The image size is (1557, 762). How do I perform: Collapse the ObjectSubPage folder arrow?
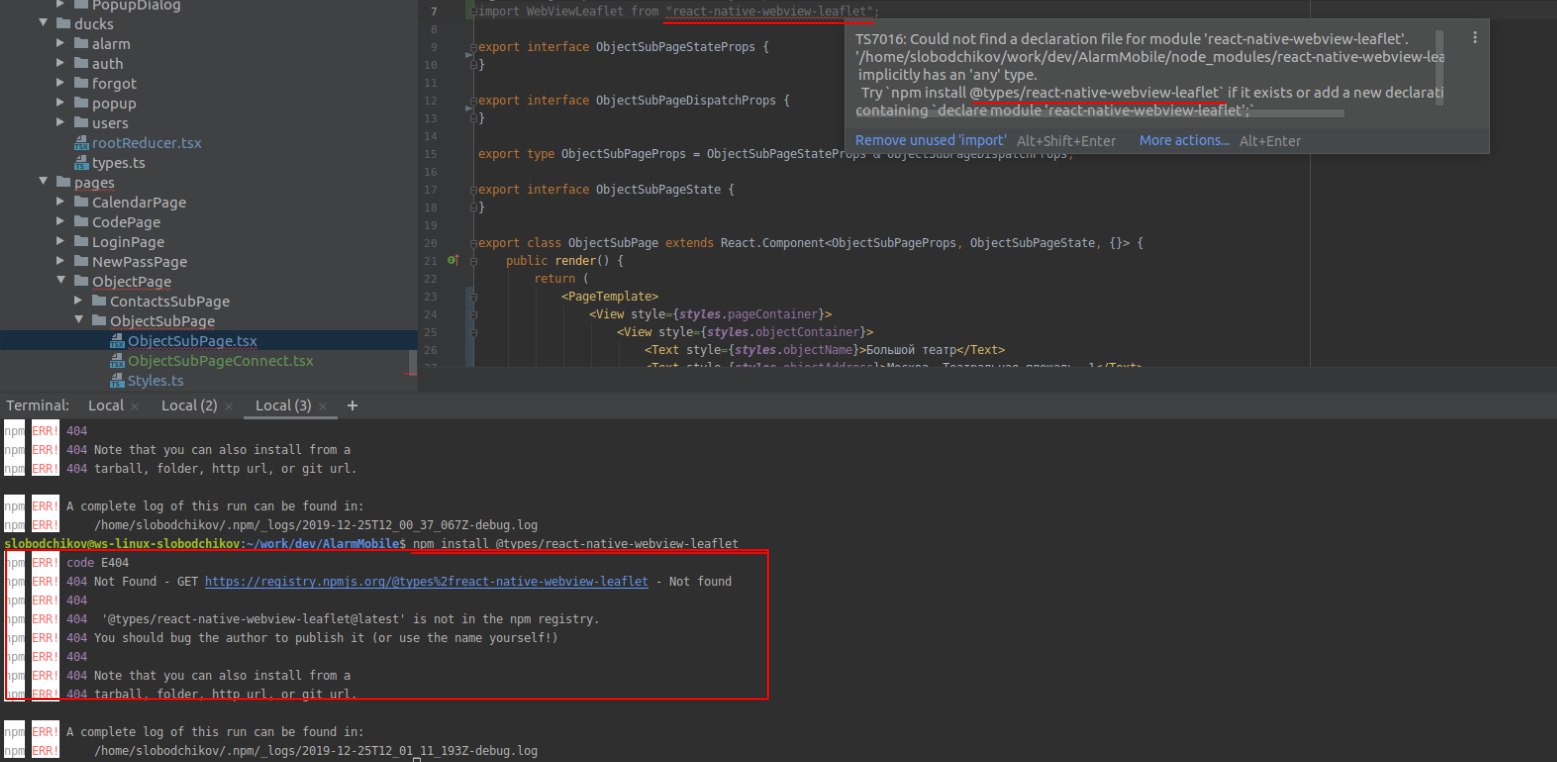pyautogui.click(x=79, y=321)
